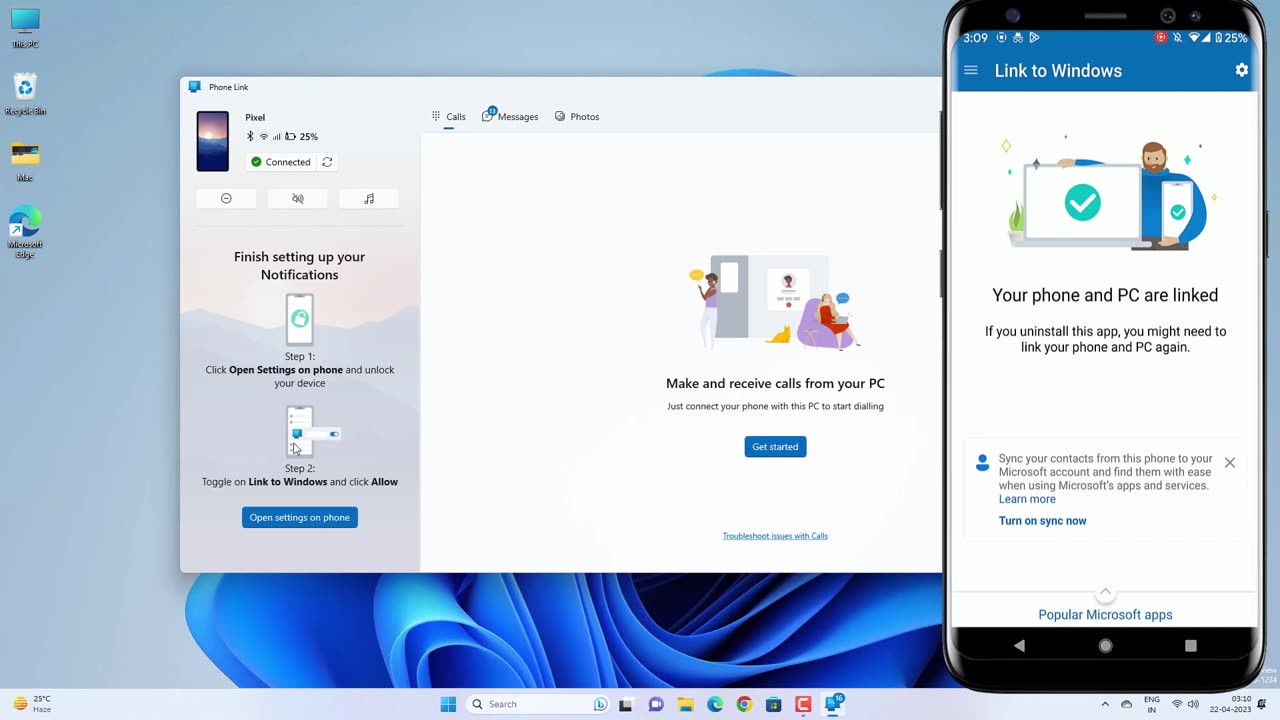The image size is (1280, 720).
Task: Click the Get started button for Calls
Action: pyautogui.click(x=775, y=446)
